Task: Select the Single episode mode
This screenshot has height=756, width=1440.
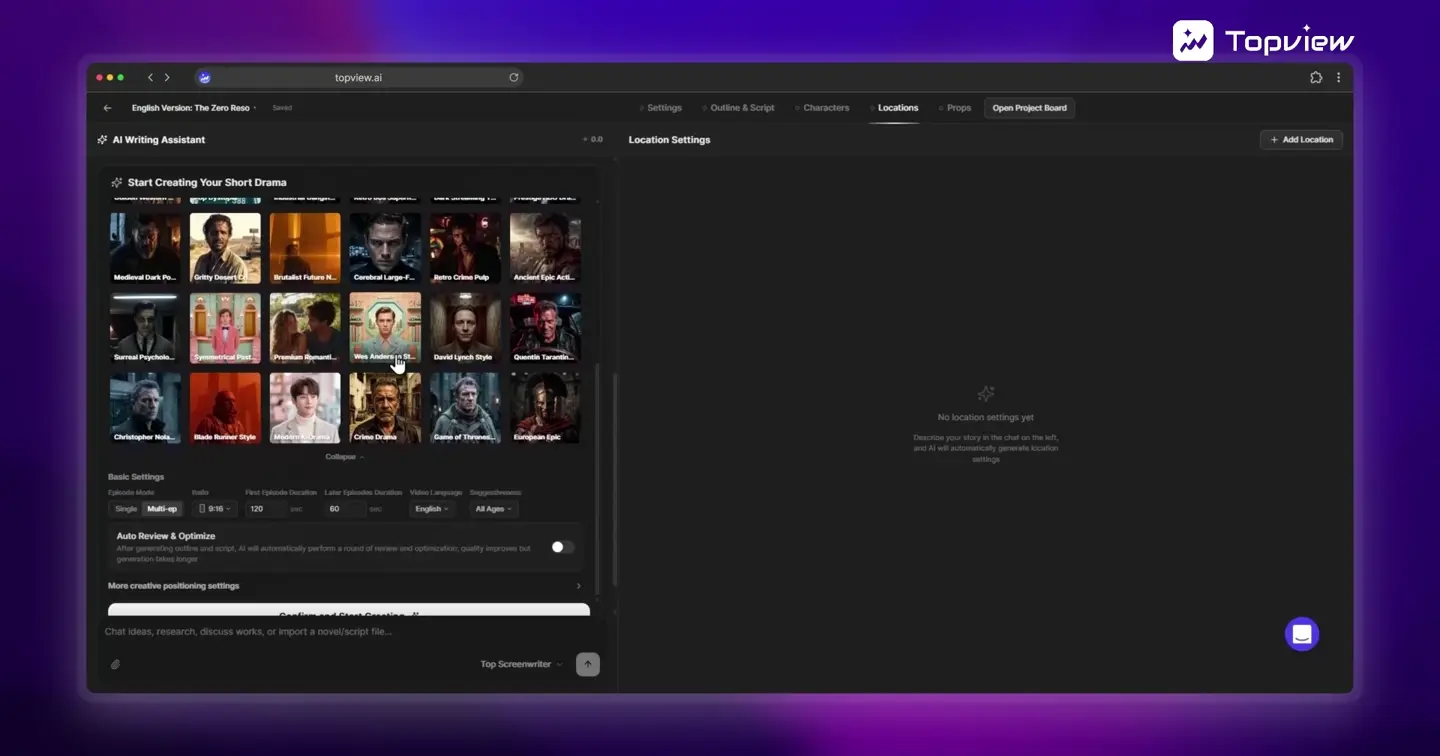Action: [126, 509]
